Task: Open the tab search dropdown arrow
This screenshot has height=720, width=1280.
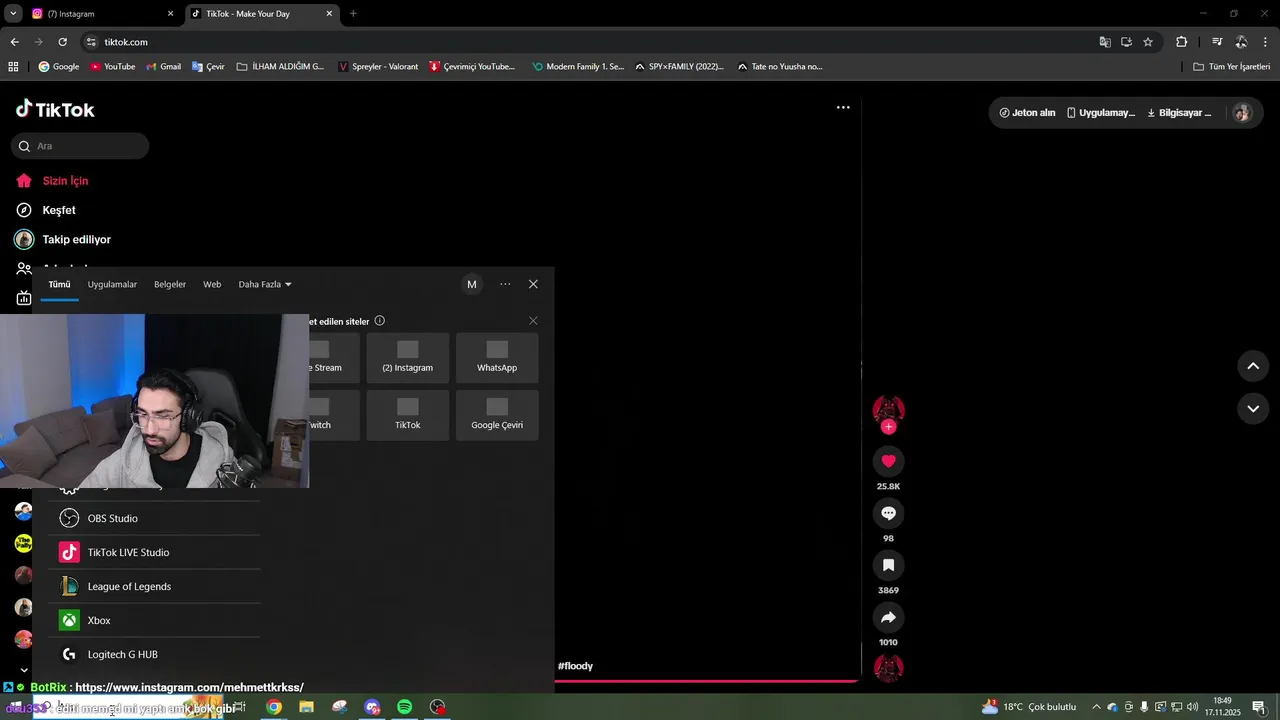Action: [13, 14]
